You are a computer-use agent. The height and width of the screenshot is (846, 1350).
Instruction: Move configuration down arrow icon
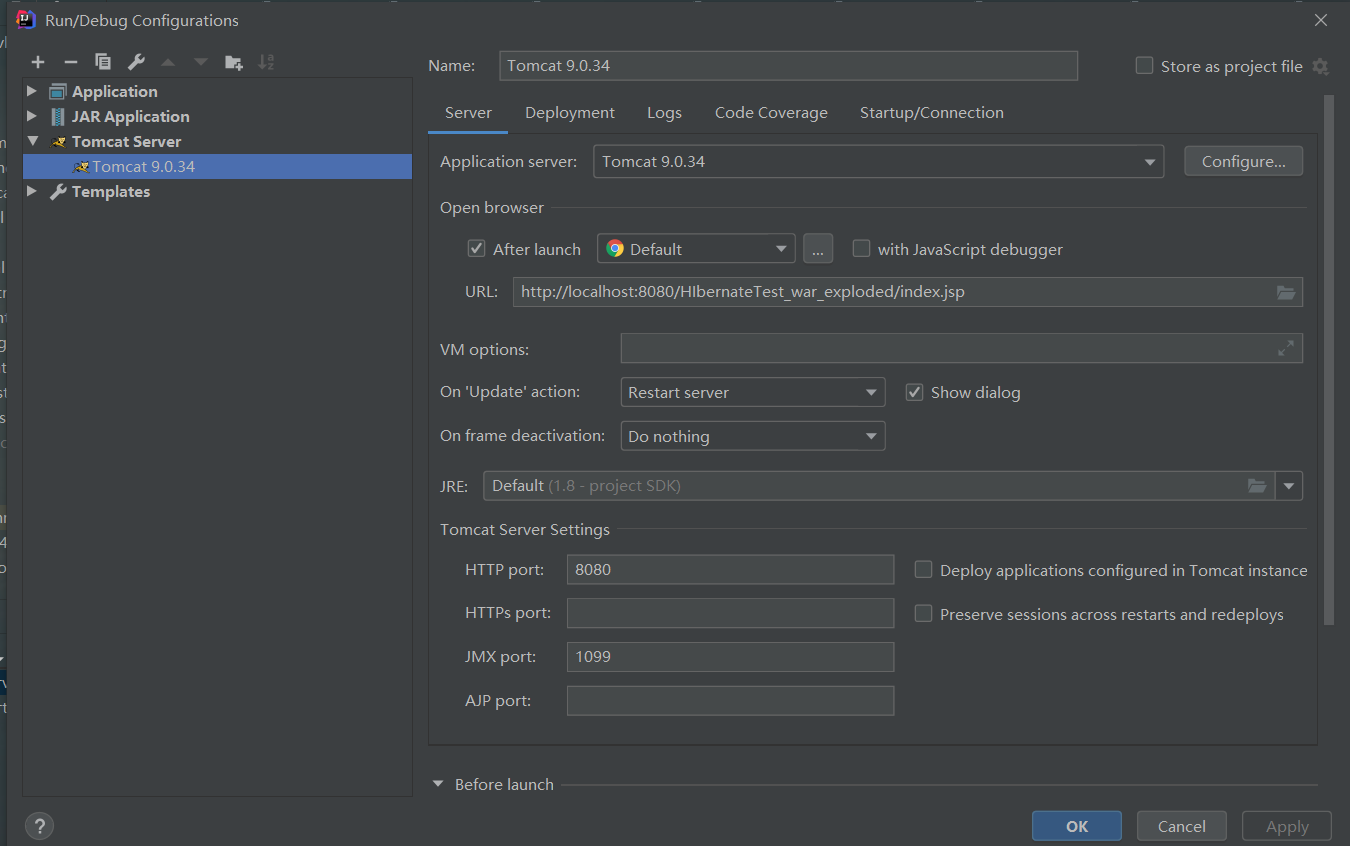click(201, 62)
